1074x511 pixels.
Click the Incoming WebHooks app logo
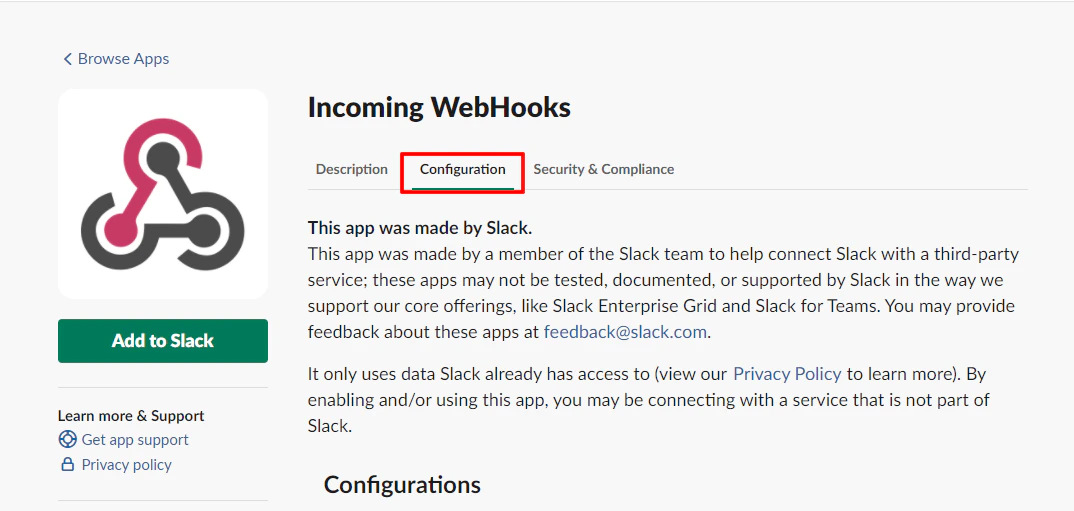pyautogui.click(x=163, y=194)
